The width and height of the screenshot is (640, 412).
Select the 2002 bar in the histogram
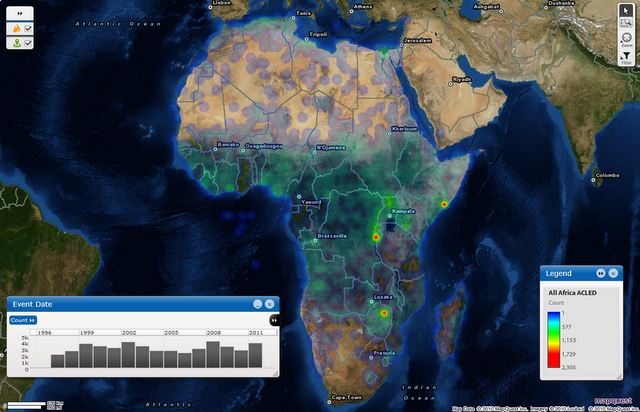[x=127, y=355]
